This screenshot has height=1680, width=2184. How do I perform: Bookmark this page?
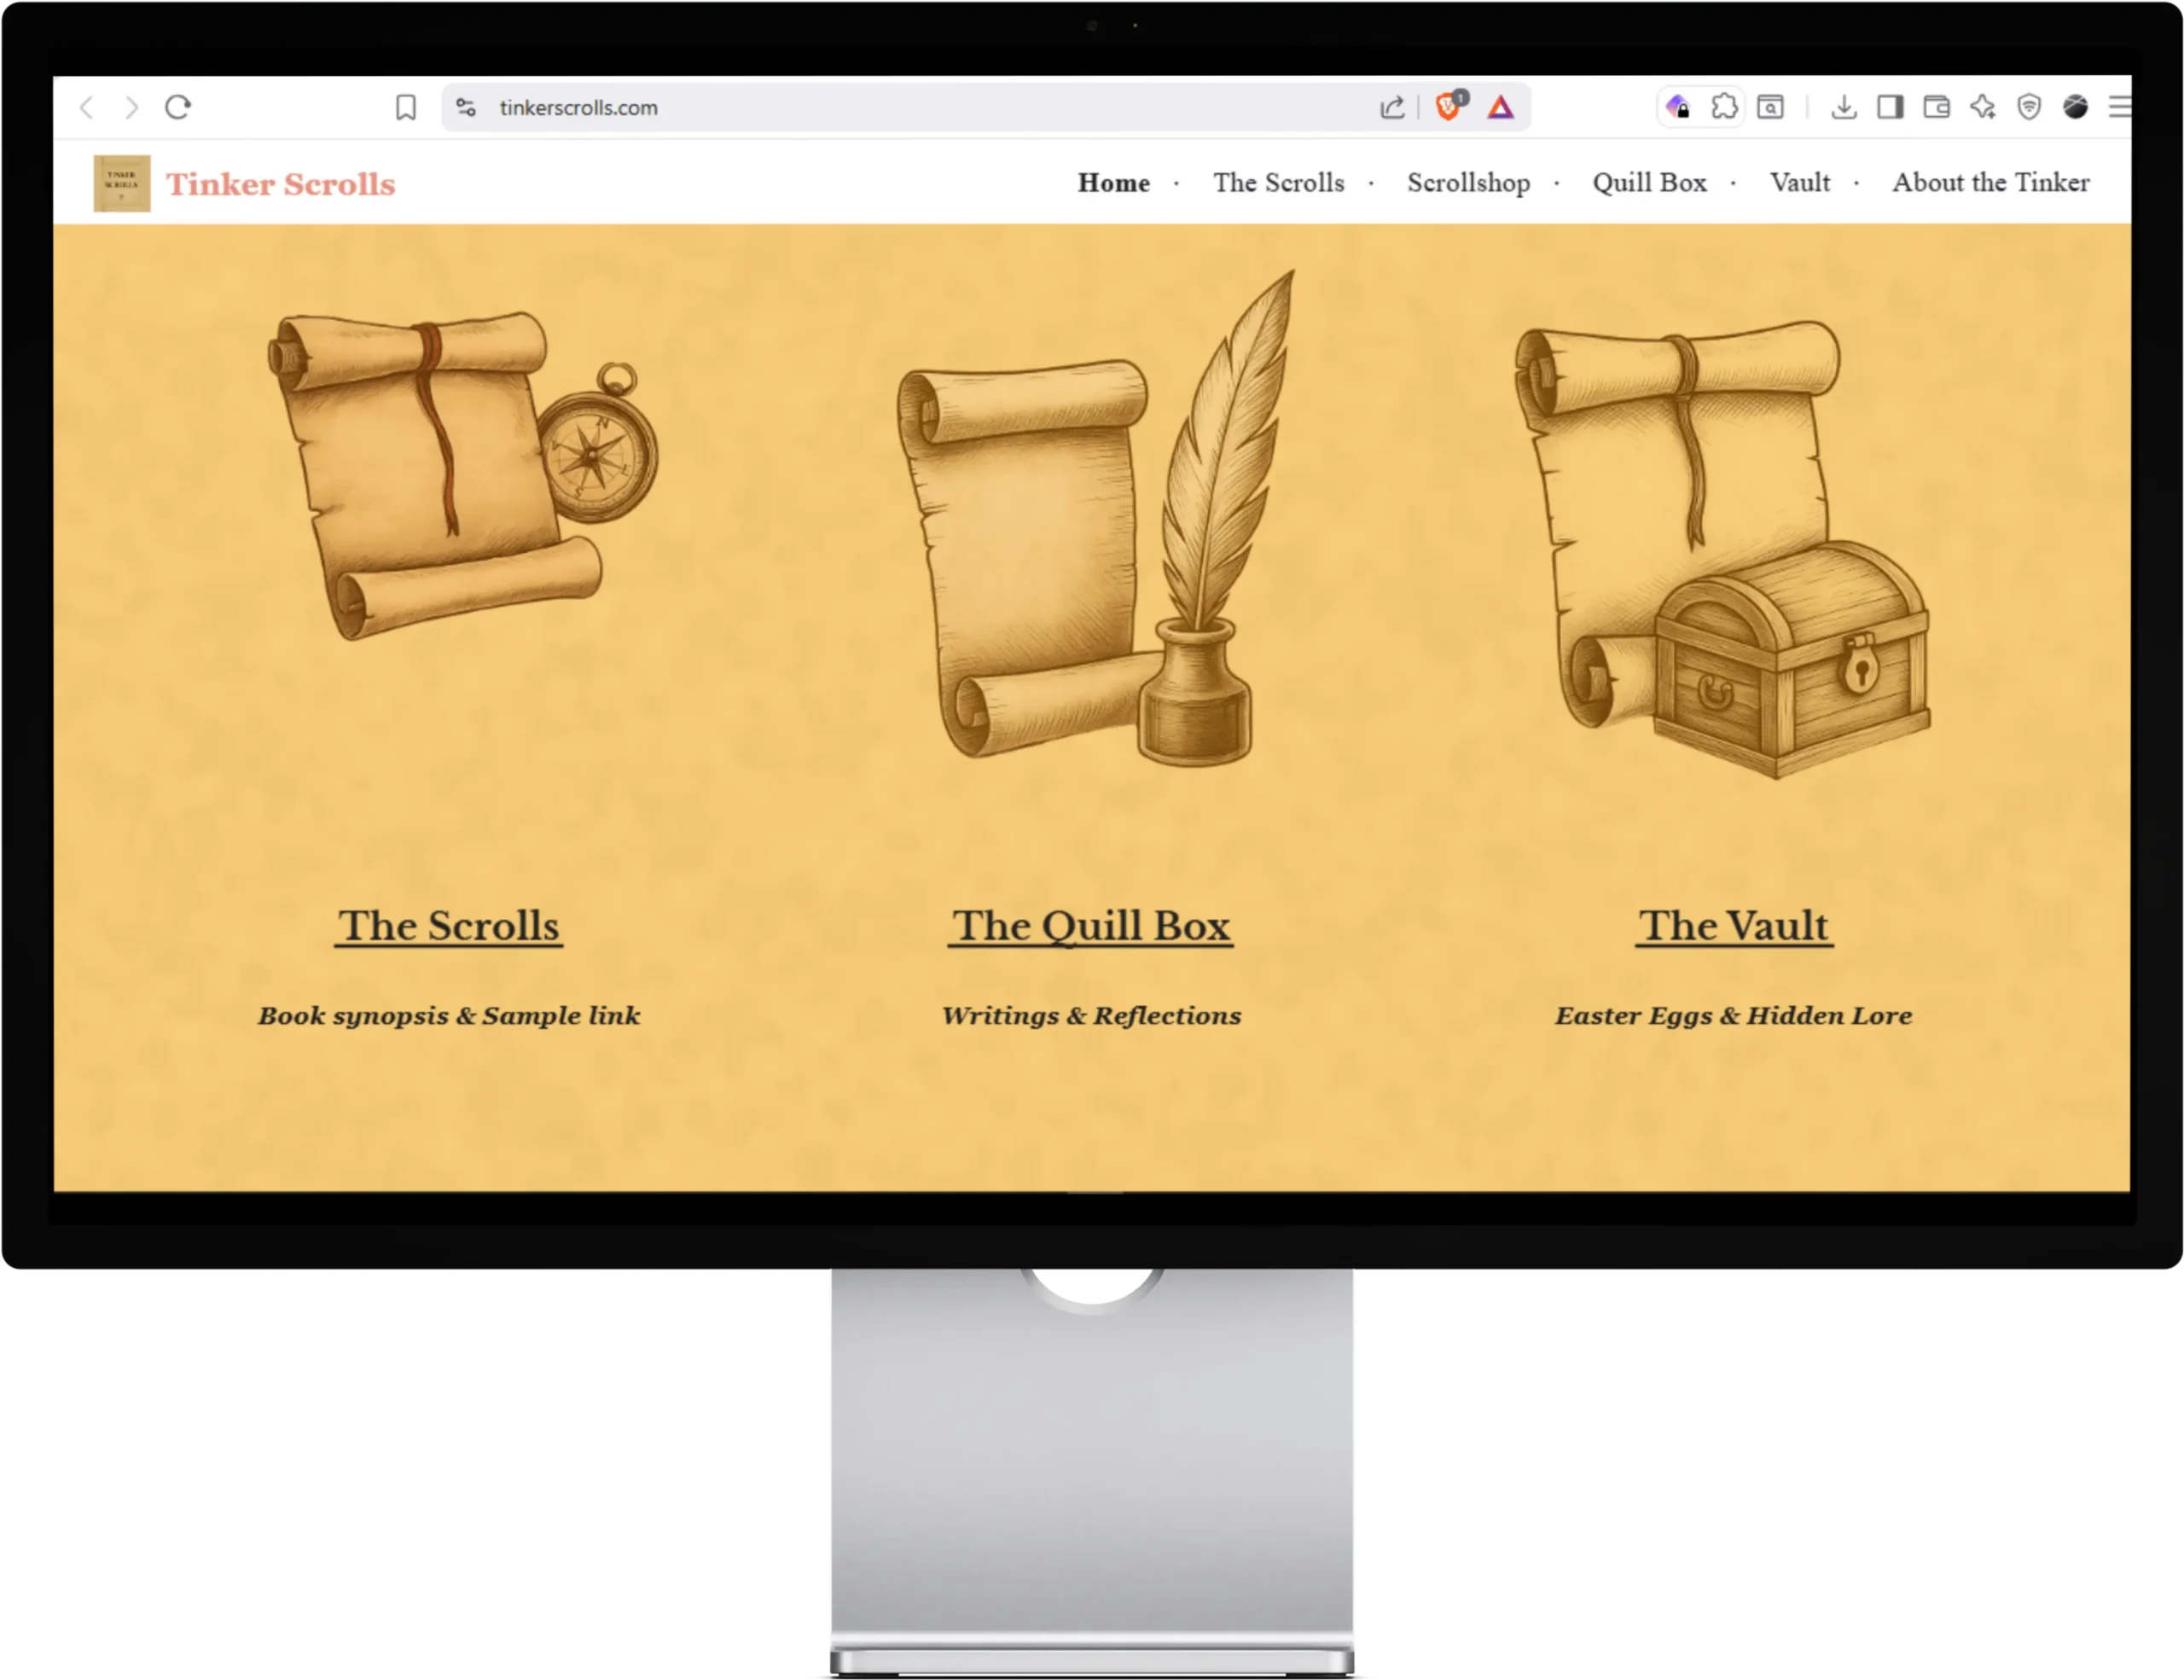[405, 107]
